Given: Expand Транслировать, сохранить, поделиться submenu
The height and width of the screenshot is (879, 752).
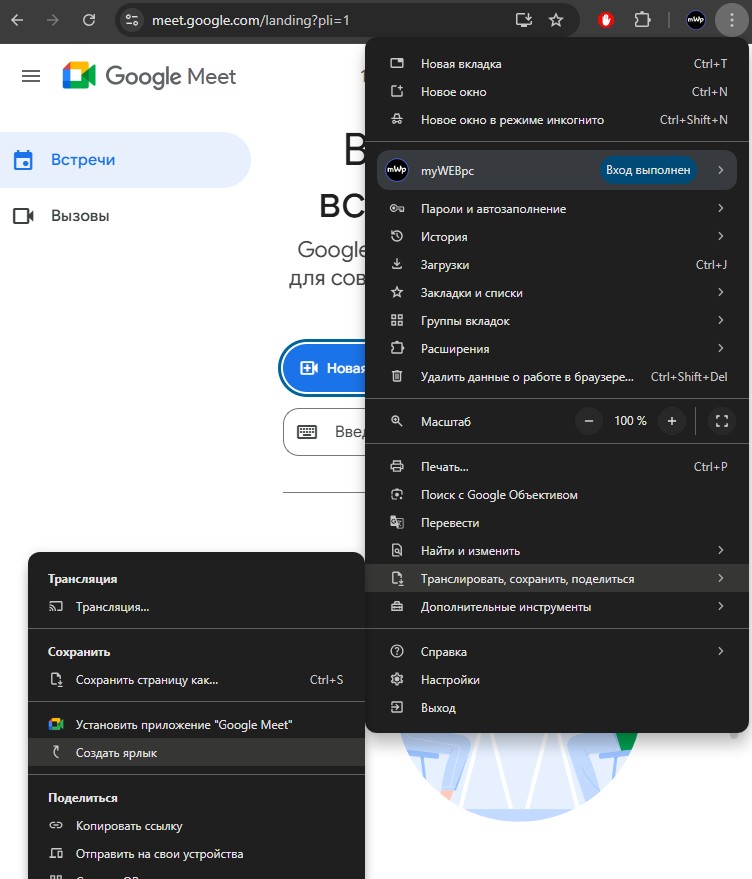Looking at the screenshot, I should click(x=558, y=579).
